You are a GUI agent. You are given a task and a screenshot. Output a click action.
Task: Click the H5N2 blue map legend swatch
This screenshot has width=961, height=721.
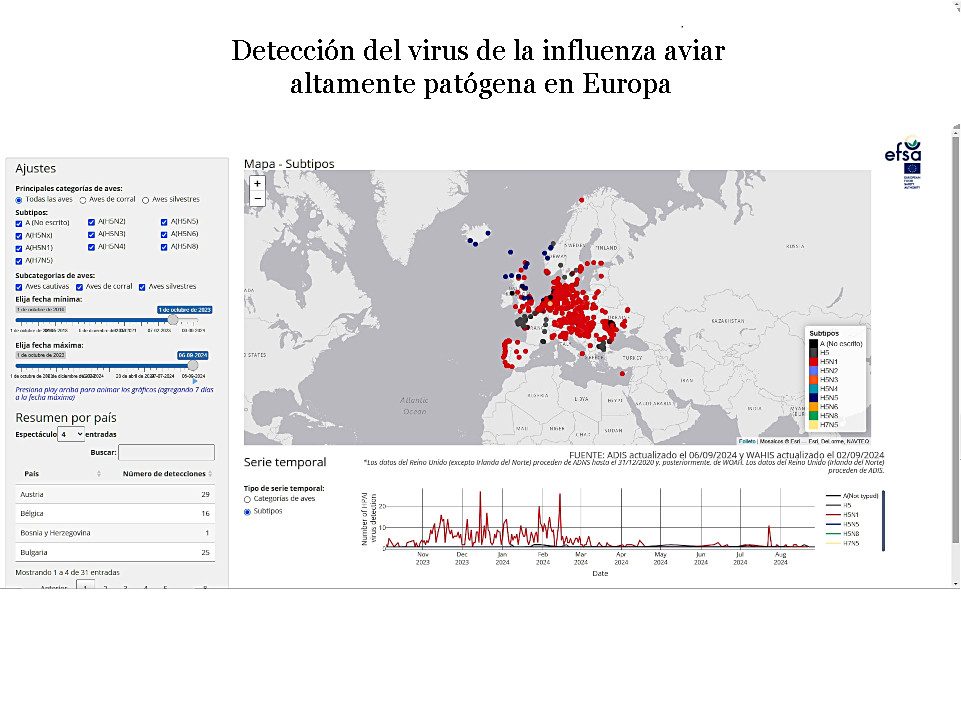pos(813,371)
